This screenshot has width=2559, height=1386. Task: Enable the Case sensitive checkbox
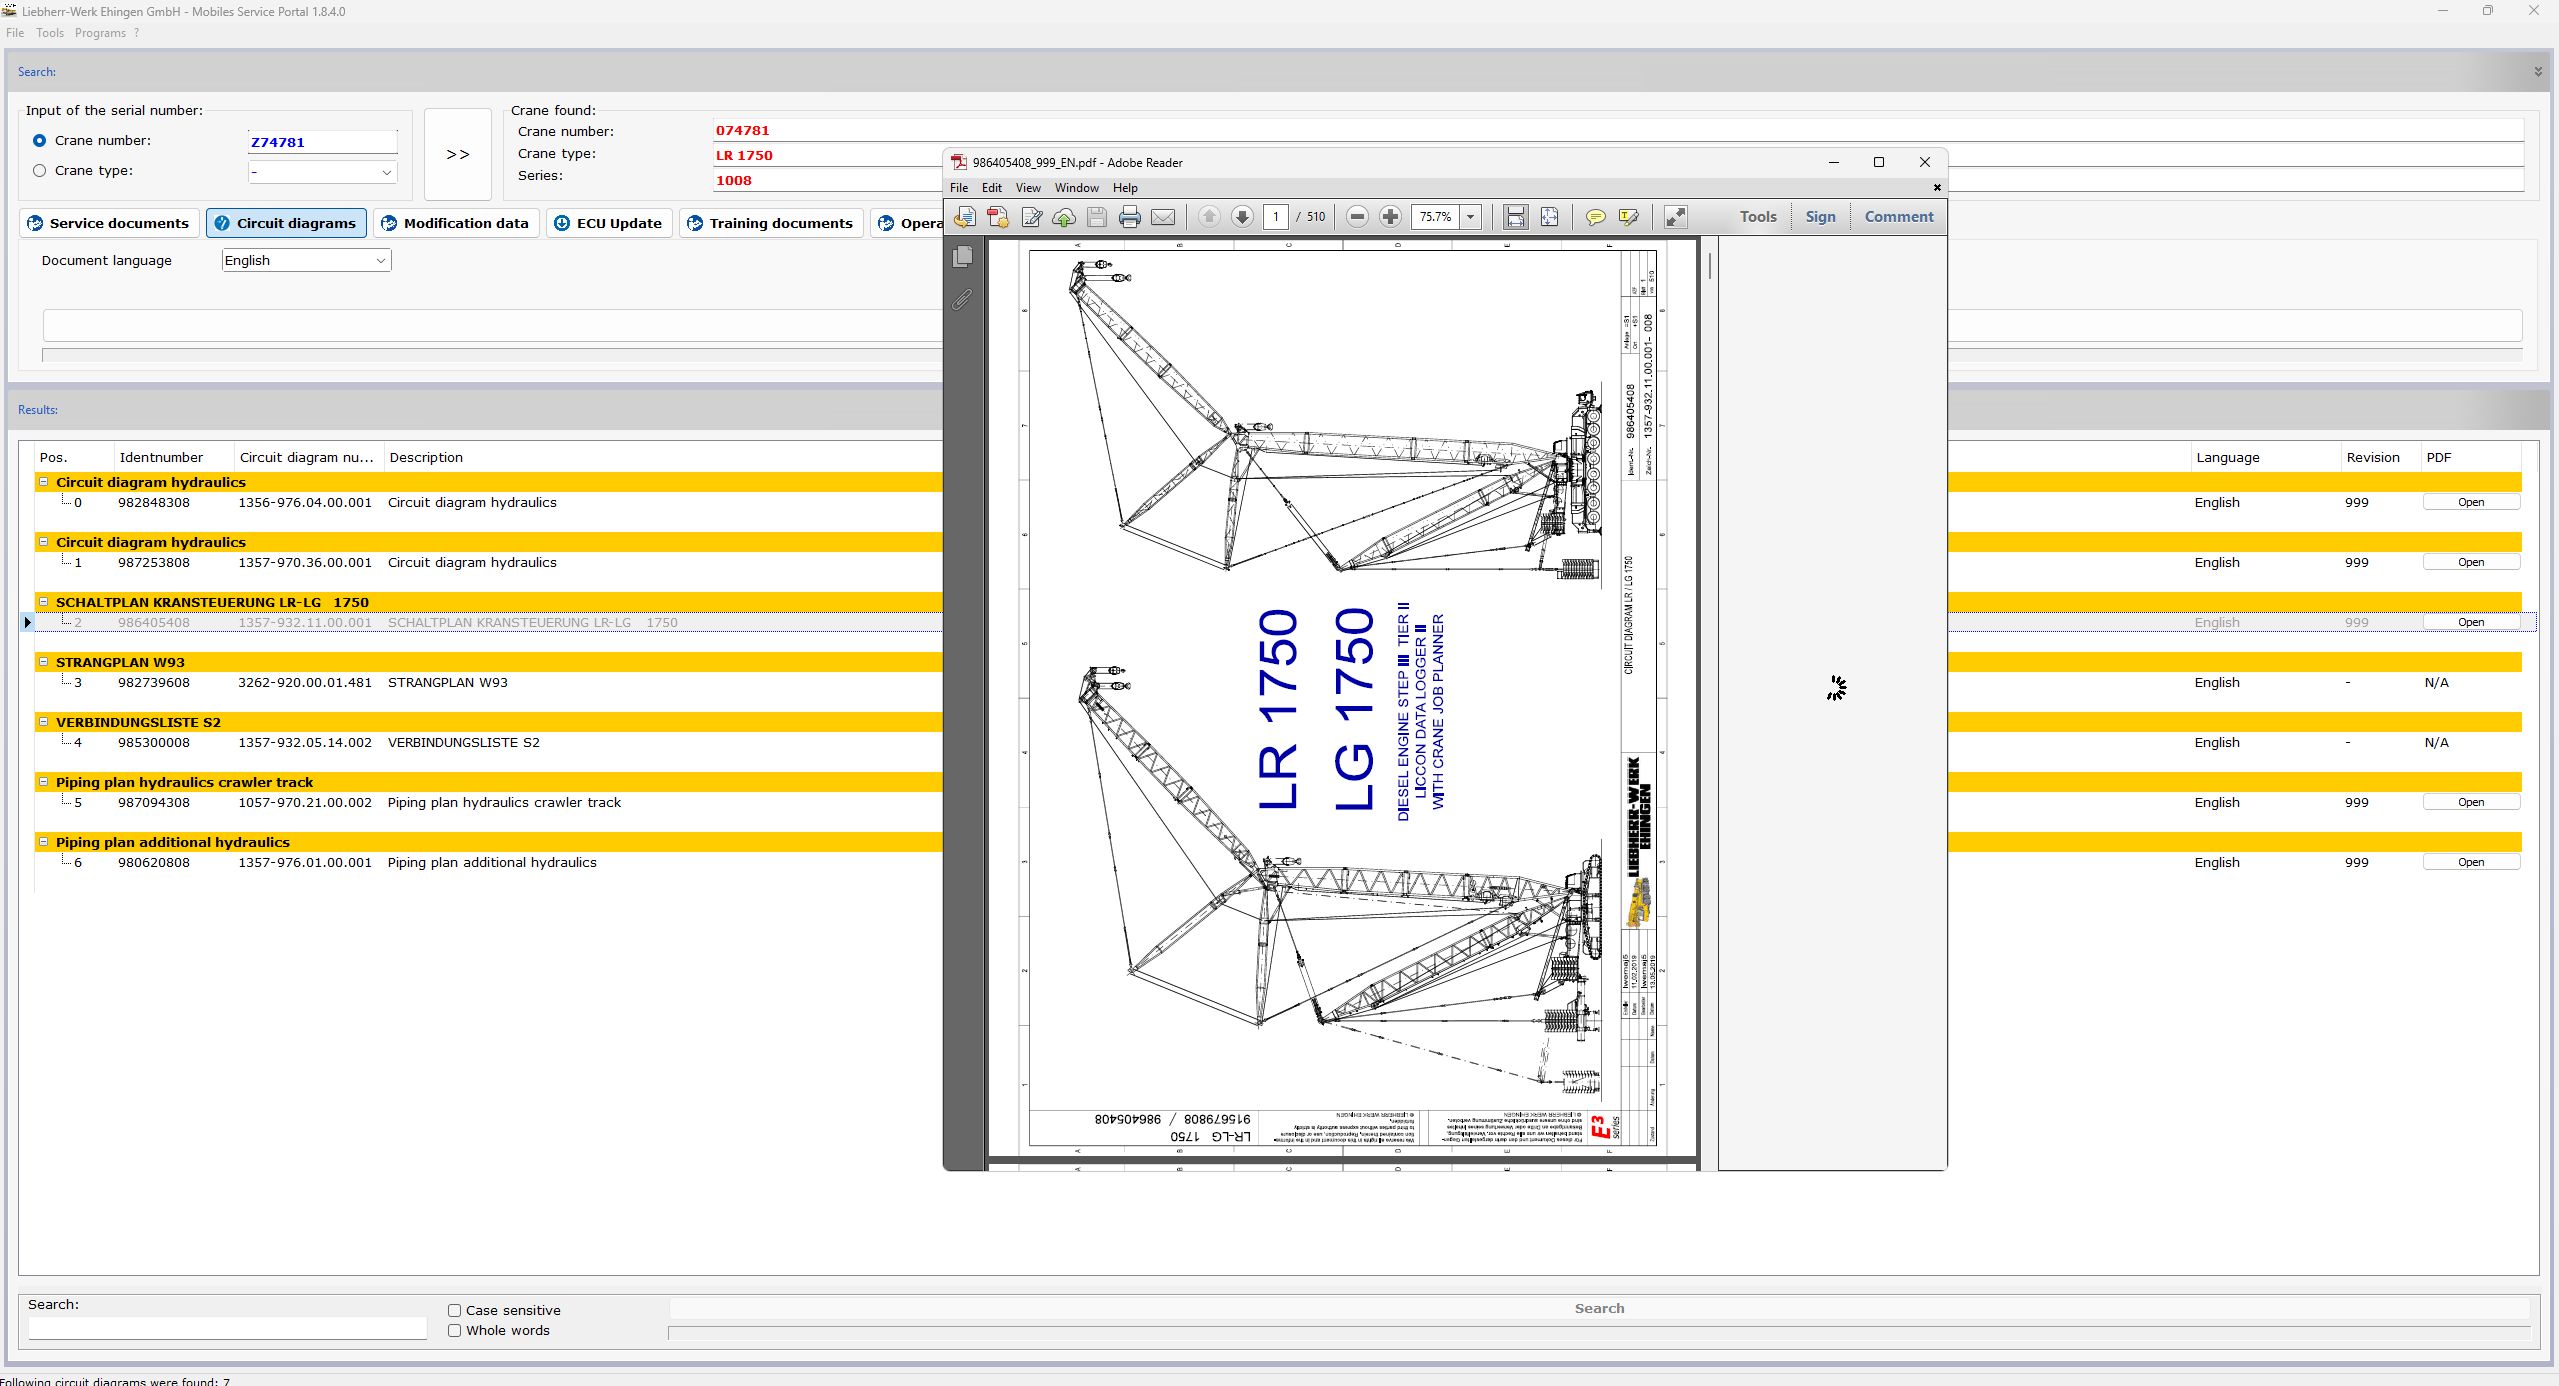455,1310
